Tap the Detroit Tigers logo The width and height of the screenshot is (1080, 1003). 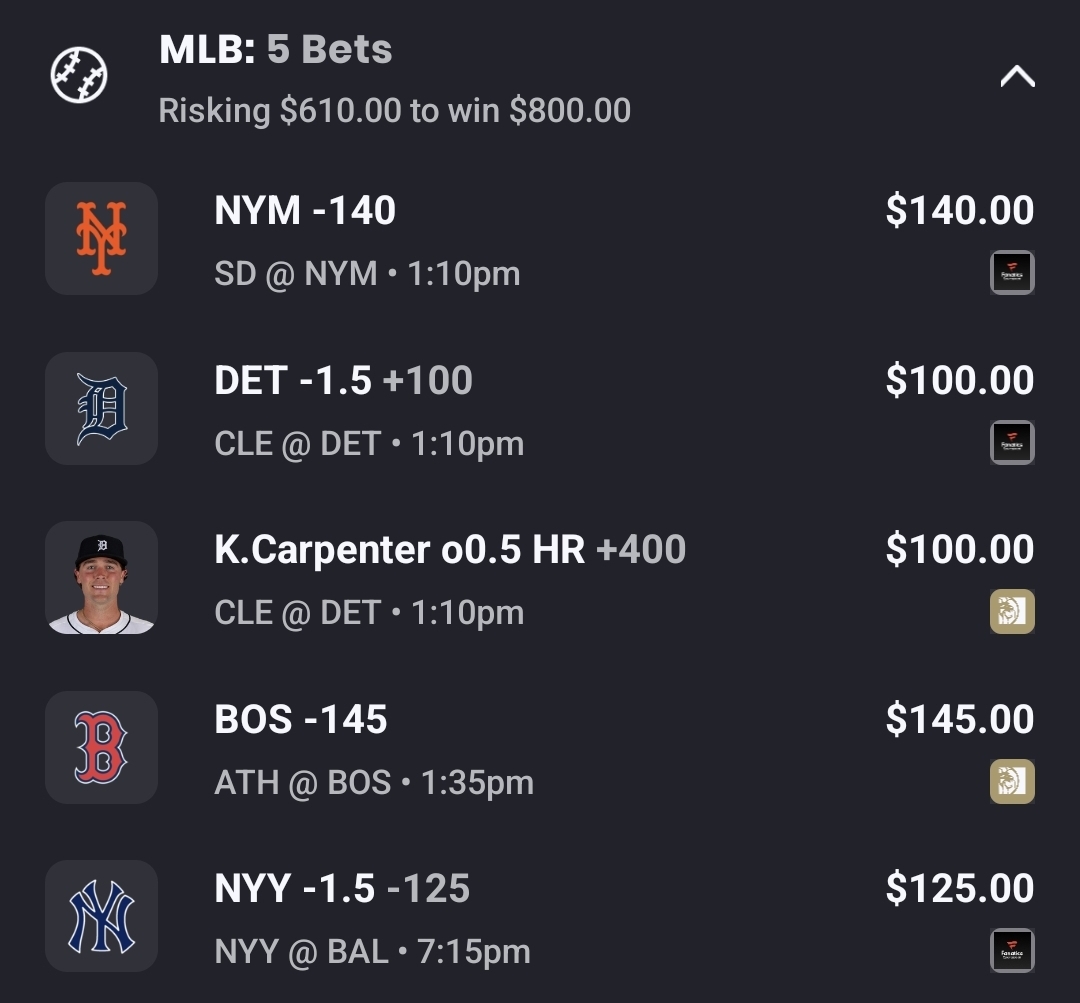coord(101,408)
